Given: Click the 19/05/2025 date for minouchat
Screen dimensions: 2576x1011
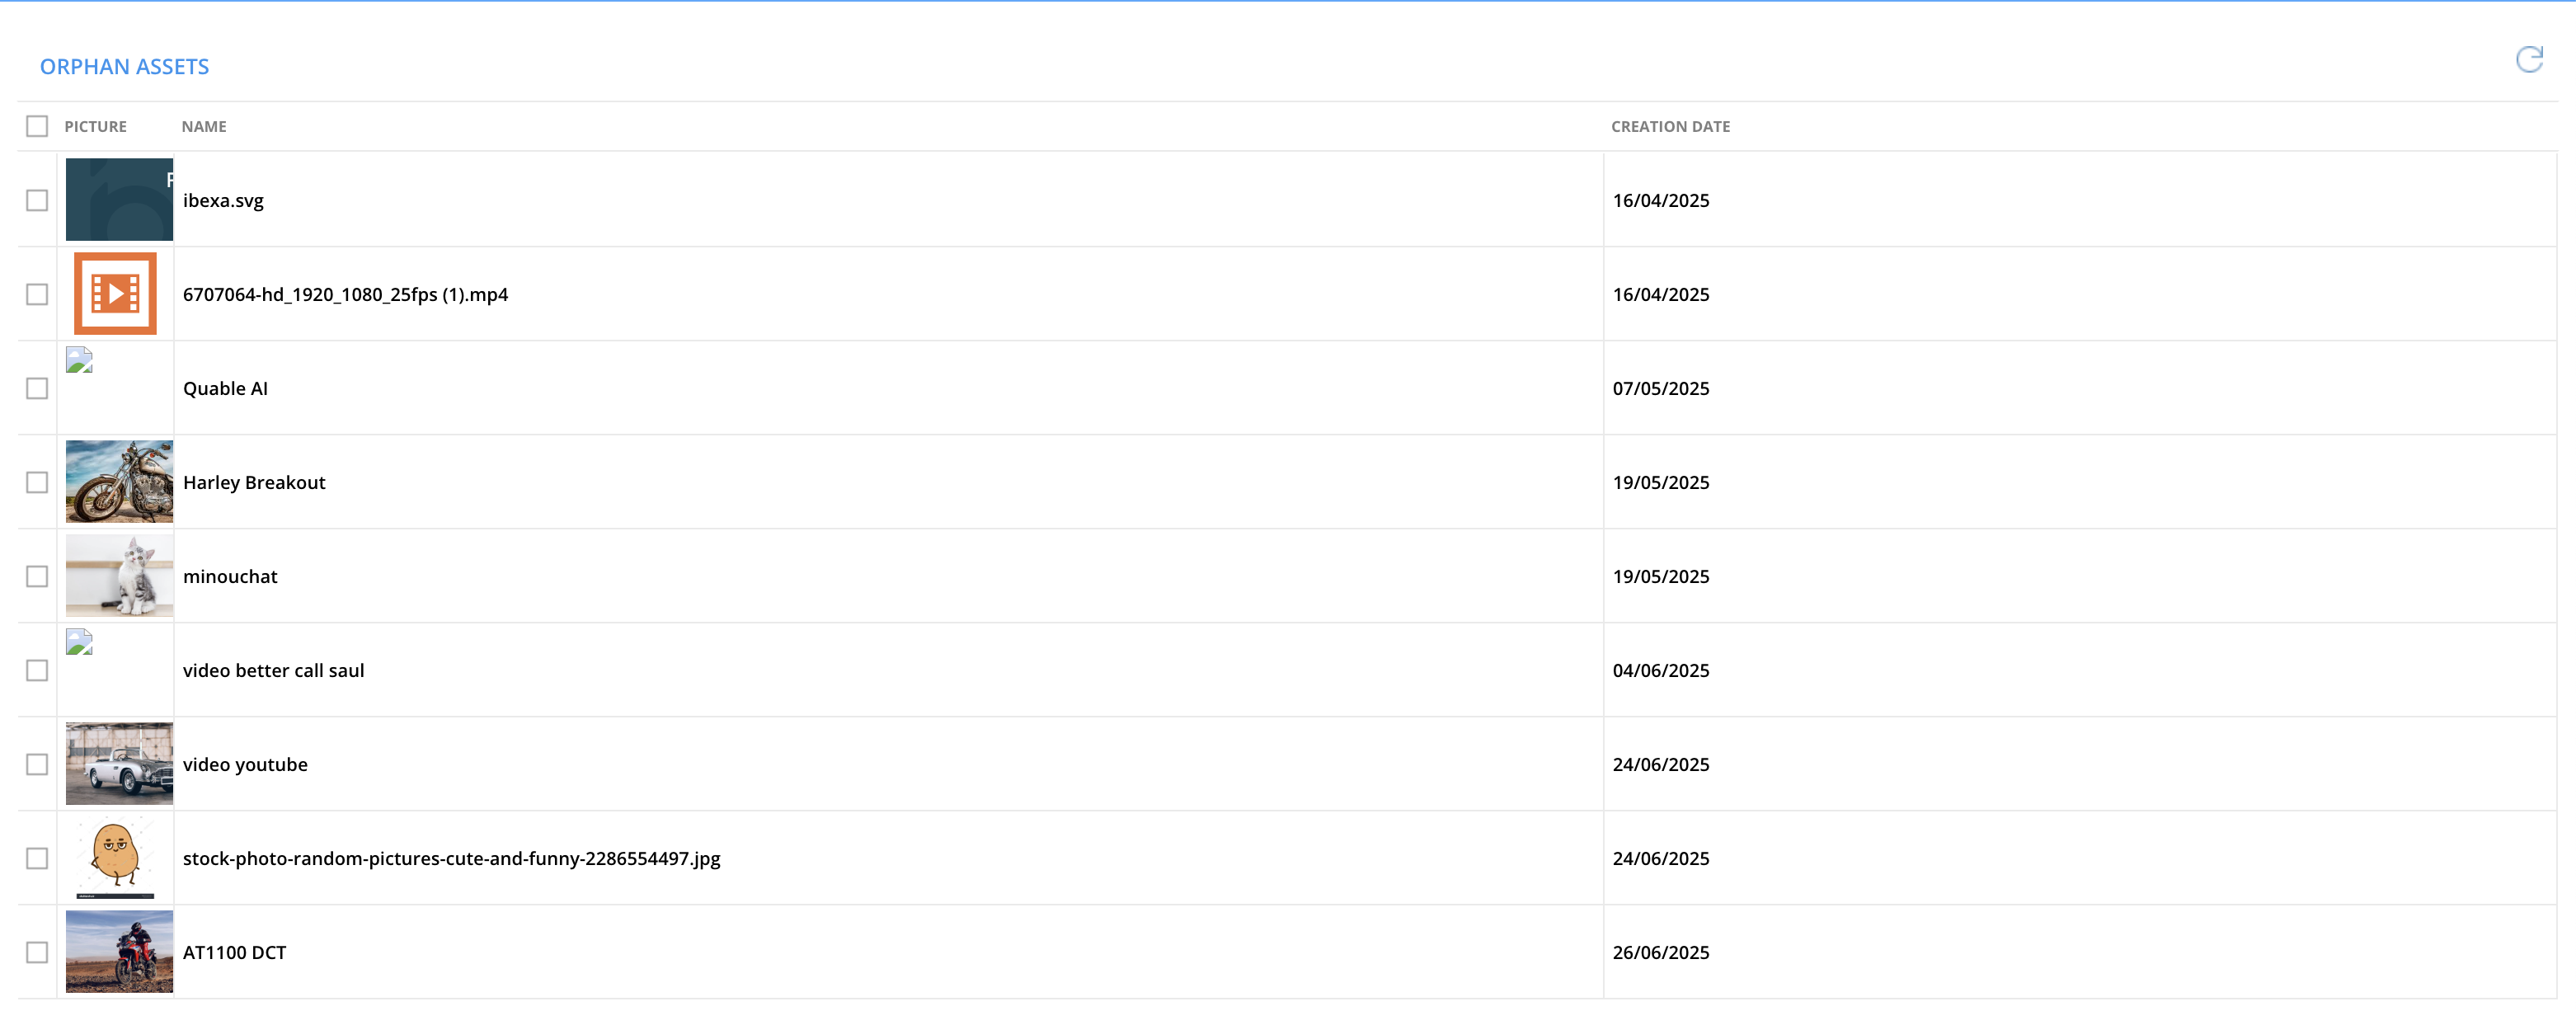Looking at the screenshot, I should point(1660,576).
